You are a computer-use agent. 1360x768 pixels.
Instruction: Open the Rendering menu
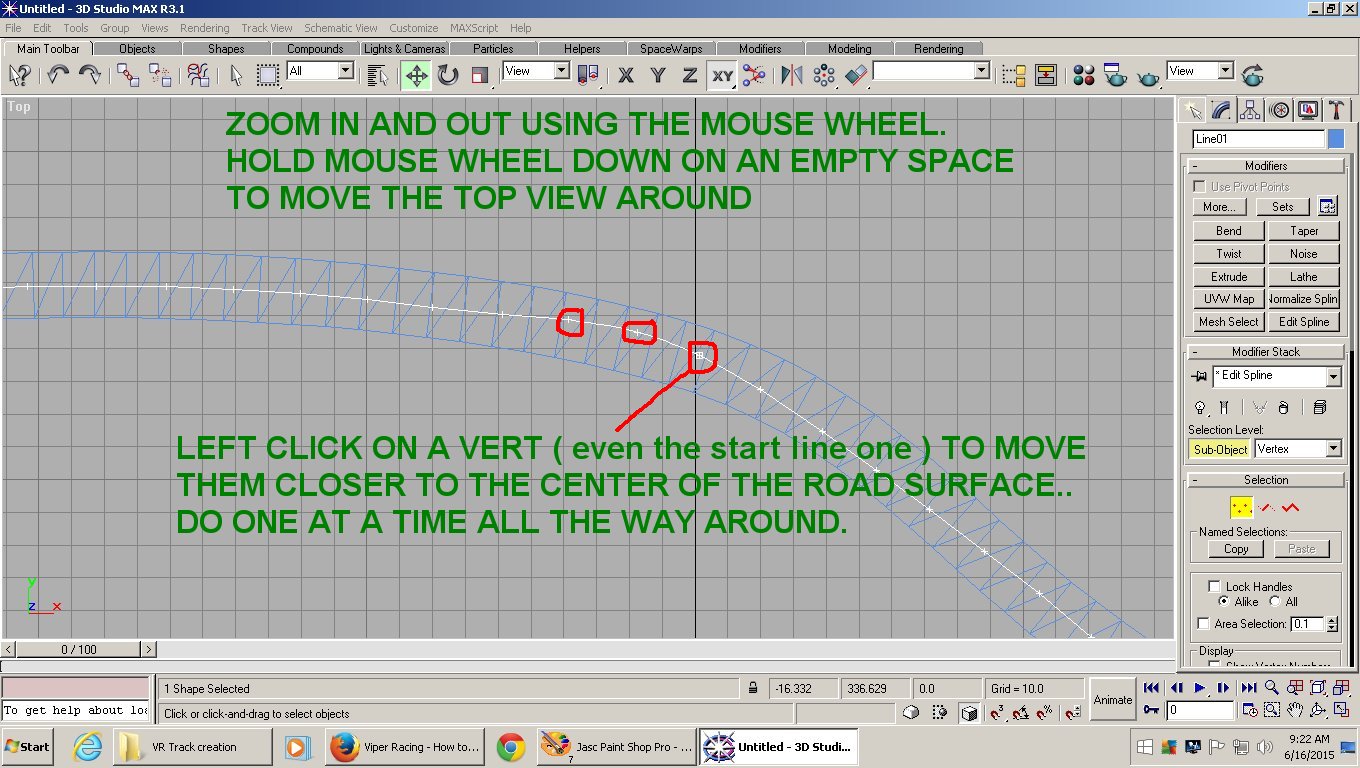(x=204, y=28)
